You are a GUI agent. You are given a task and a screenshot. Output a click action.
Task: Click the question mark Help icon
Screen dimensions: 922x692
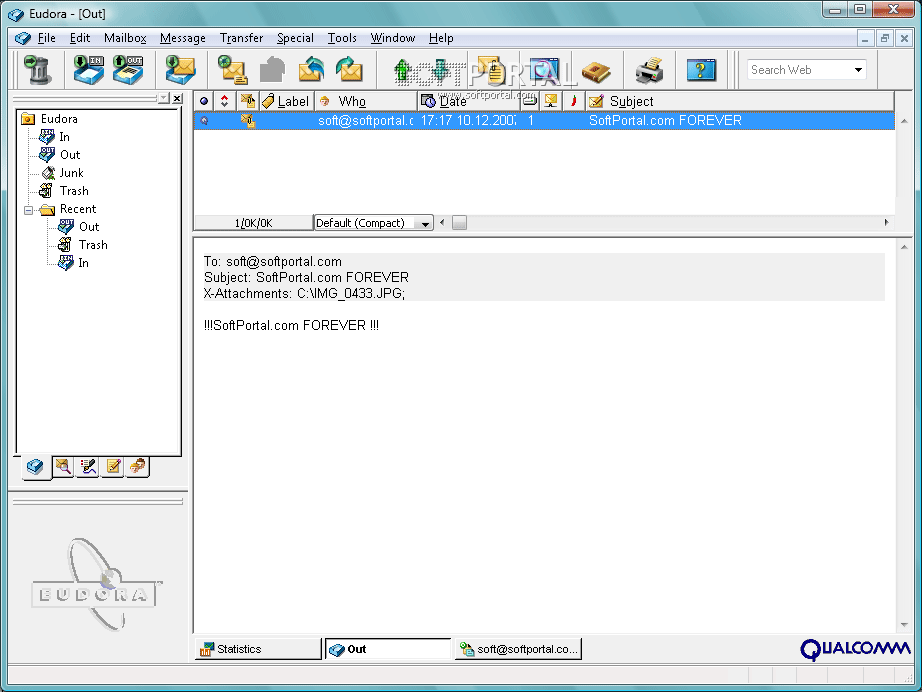[701, 70]
